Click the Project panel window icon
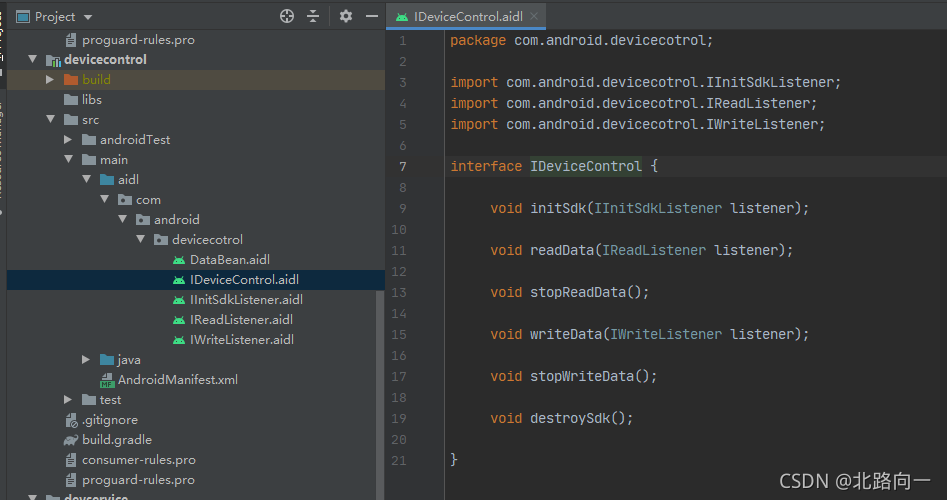 coord(23,17)
